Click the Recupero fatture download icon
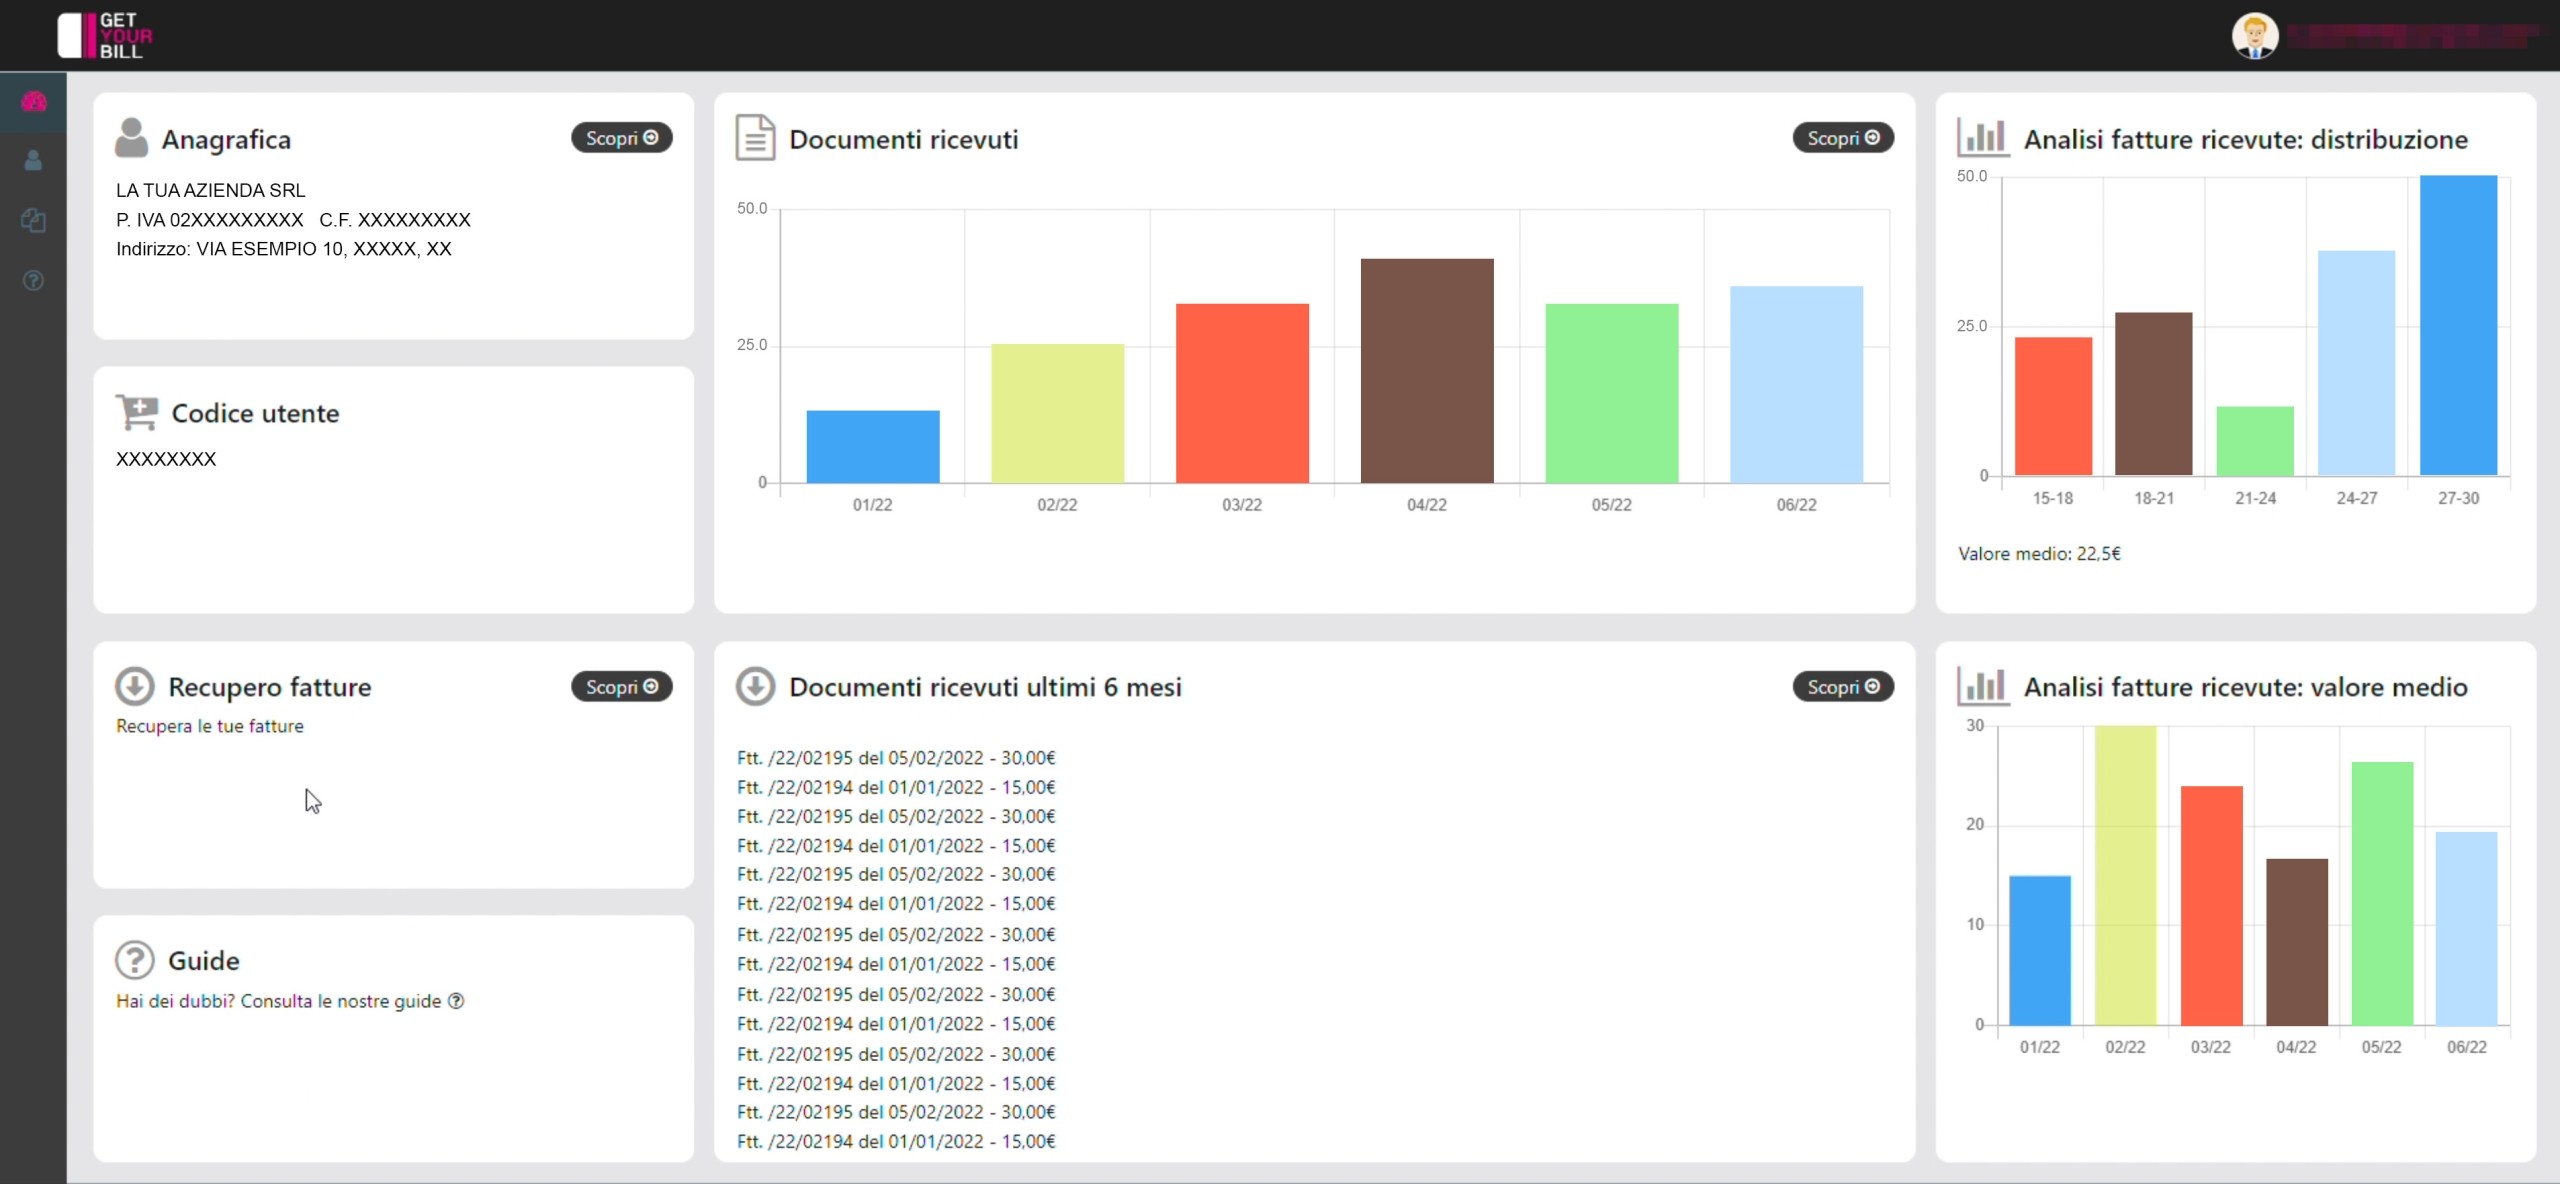Viewport: 2560px width, 1184px height. coord(134,686)
